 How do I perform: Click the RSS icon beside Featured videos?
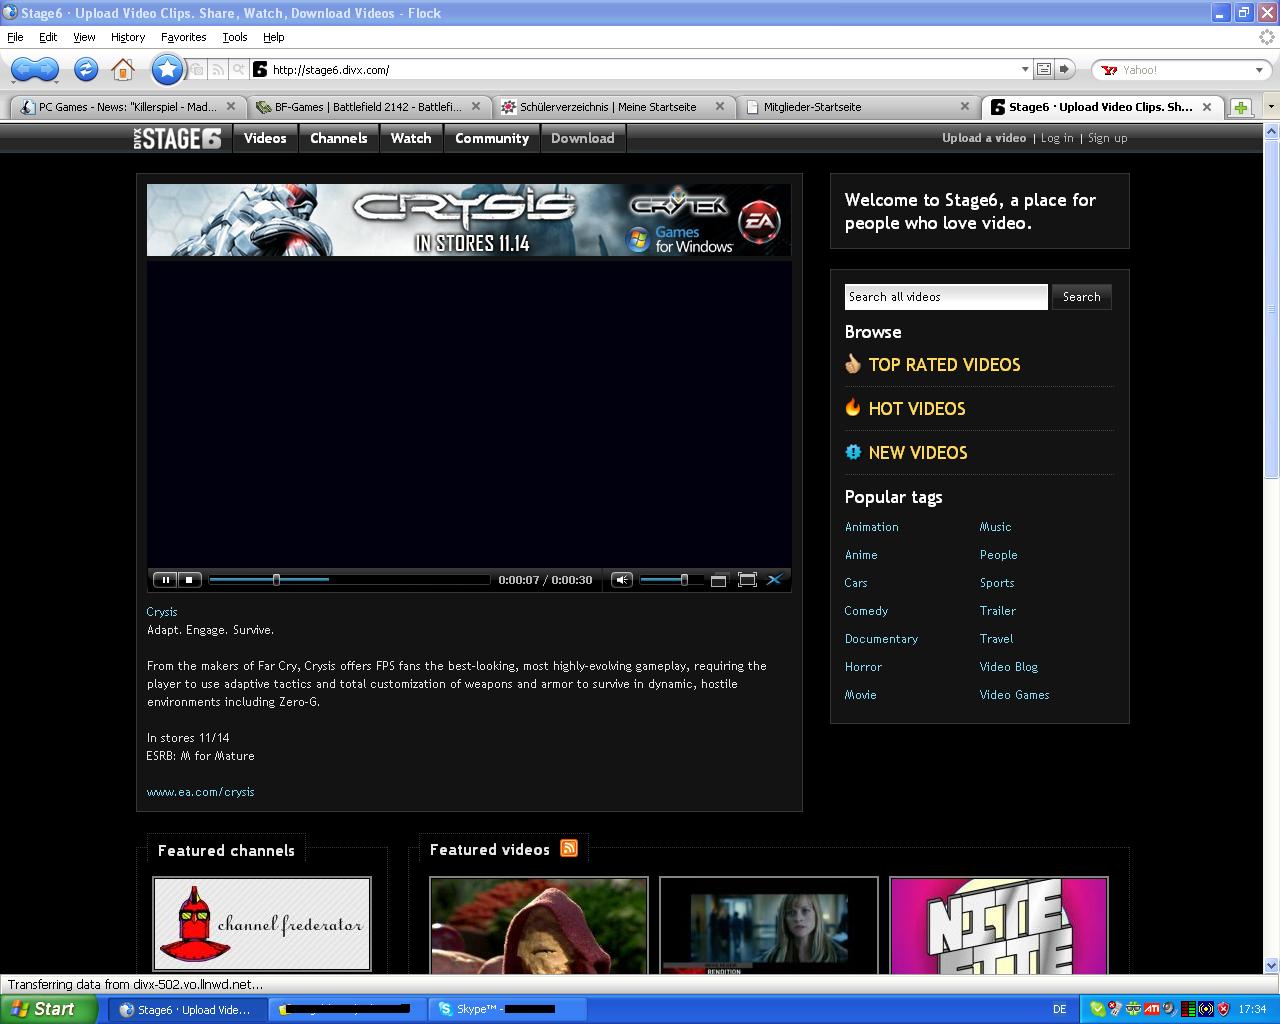point(569,849)
